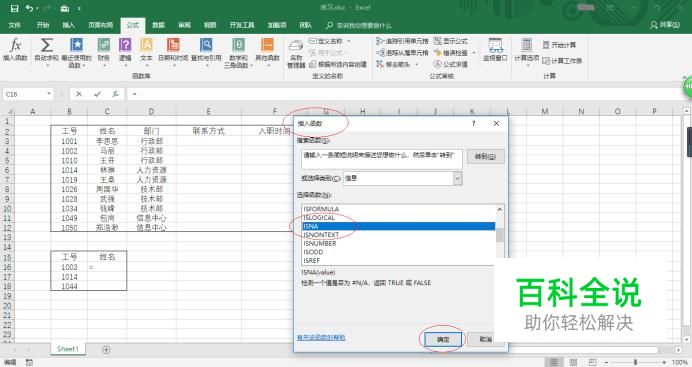Viewport: 692px width, 367px height.
Task: Open the Watch Window (监视窗口)
Action: (495, 49)
